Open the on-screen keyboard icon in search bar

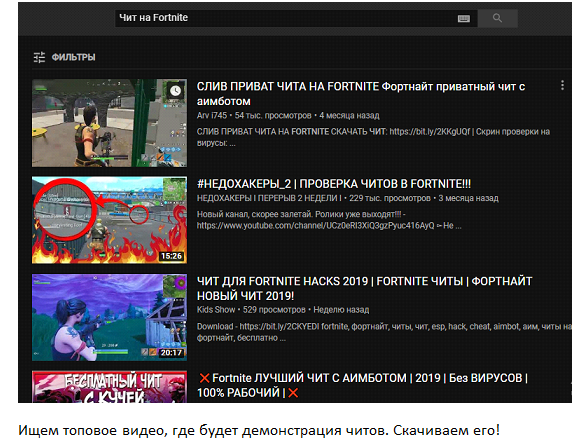[464, 19]
